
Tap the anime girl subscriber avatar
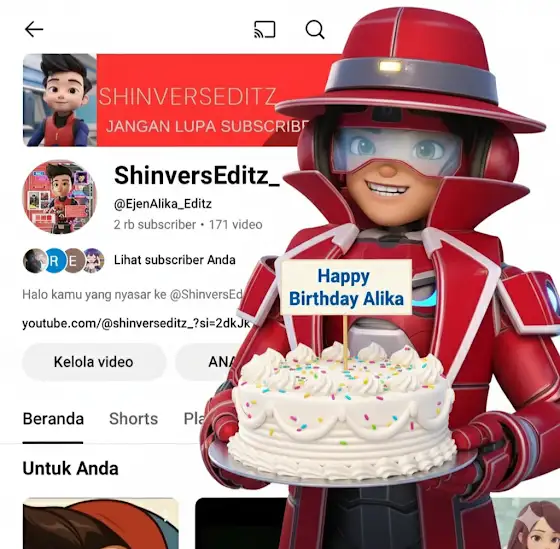(94, 260)
